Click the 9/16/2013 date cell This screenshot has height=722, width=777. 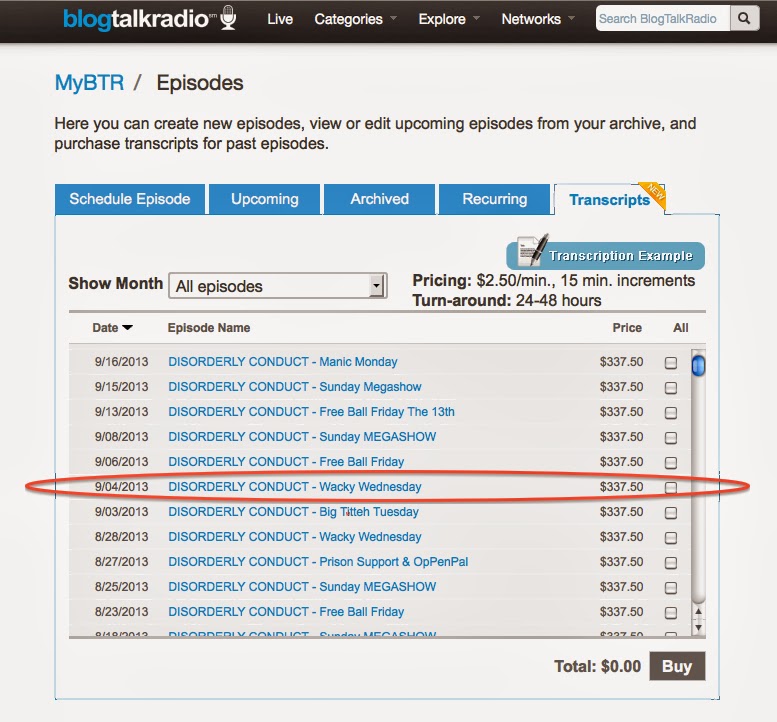(x=121, y=362)
